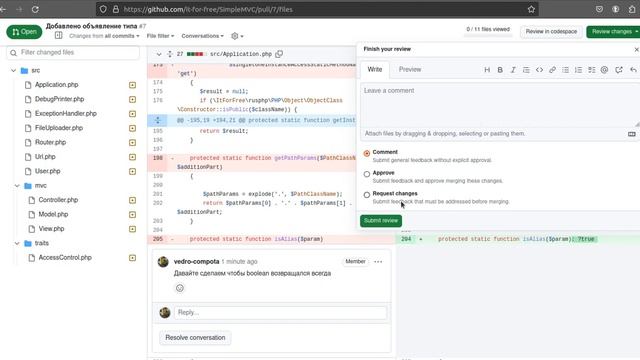This screenshot has height=360, width=640.
Task: Reload the page in browser
Action: pos(35,9)
